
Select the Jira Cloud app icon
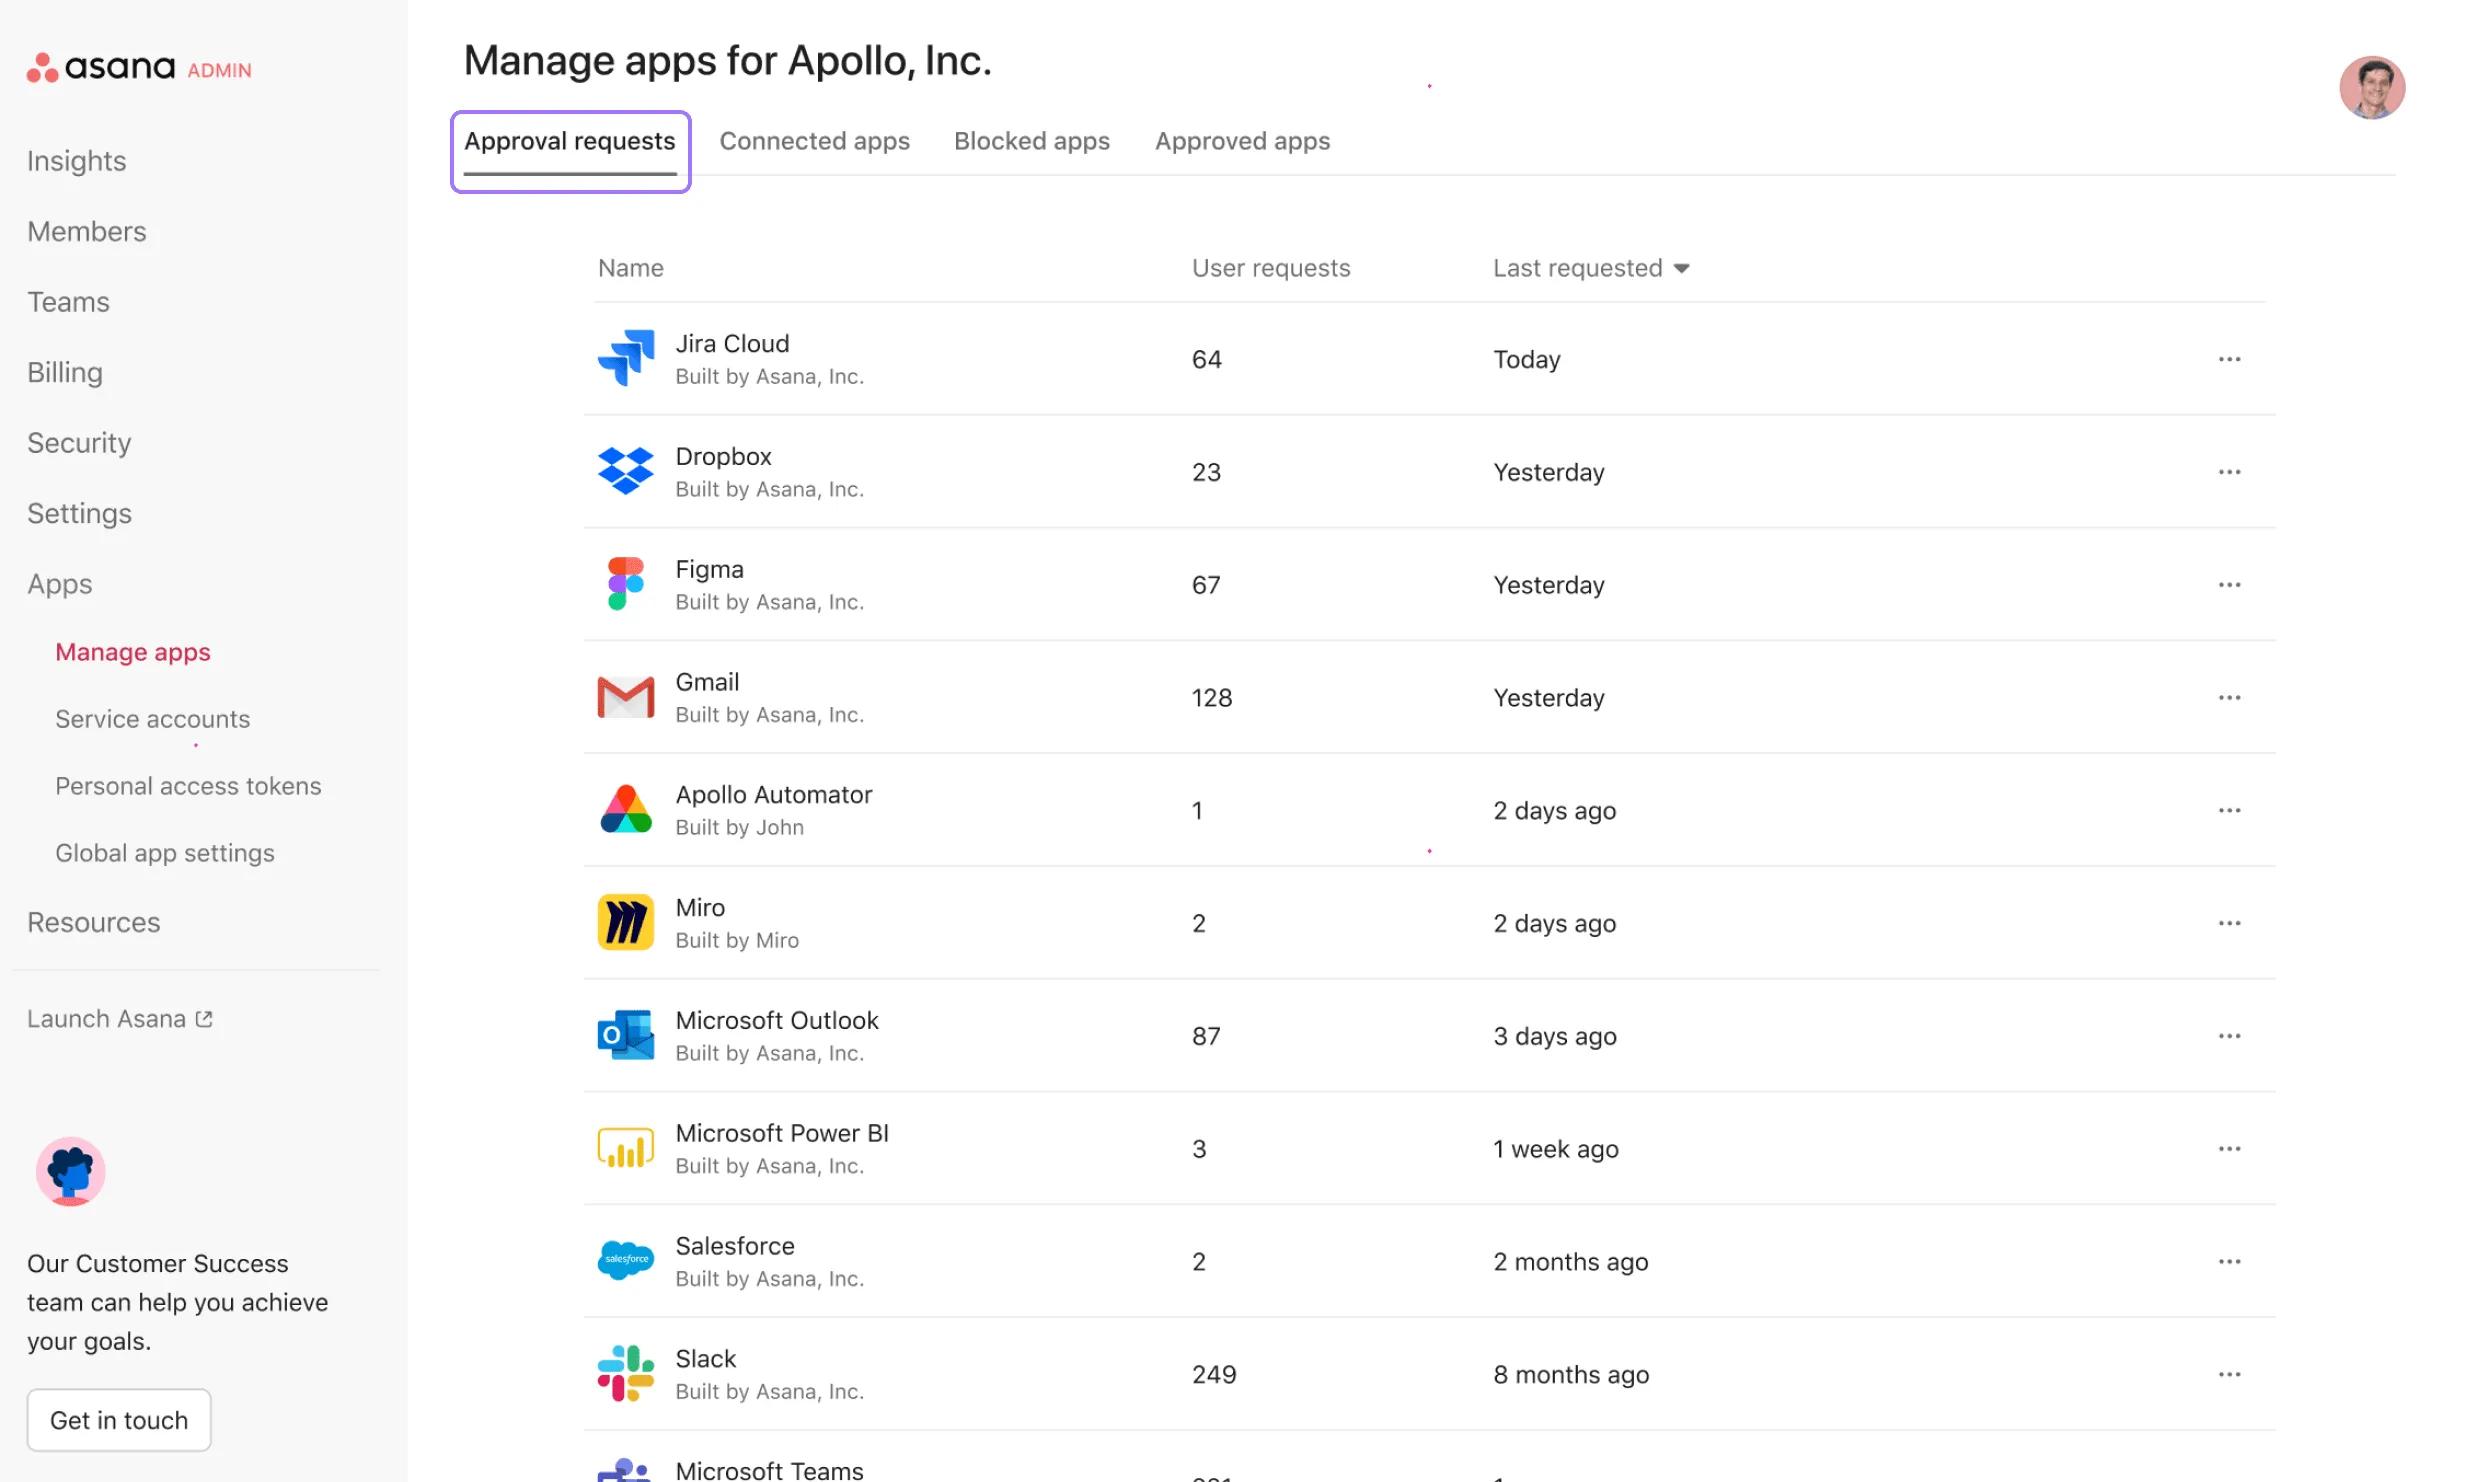click(x=625, y=358)
